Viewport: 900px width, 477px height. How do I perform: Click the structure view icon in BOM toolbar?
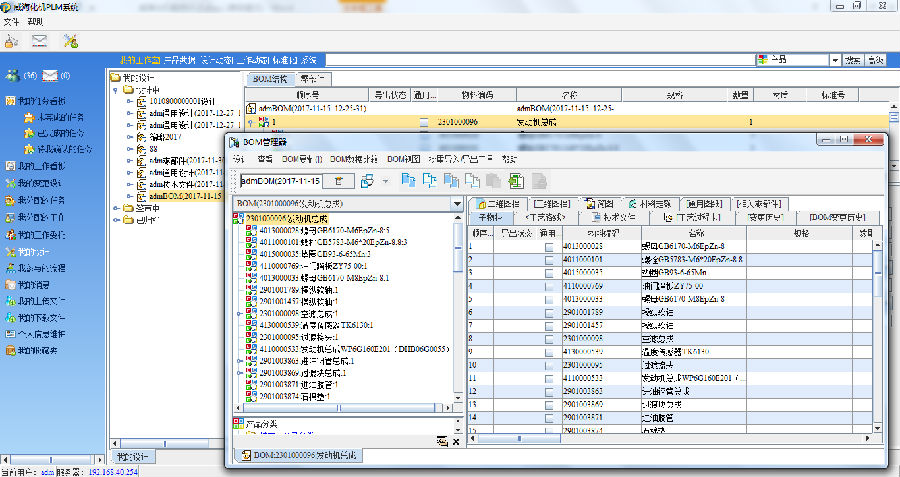pyautogui.click(x=366, y=181)
